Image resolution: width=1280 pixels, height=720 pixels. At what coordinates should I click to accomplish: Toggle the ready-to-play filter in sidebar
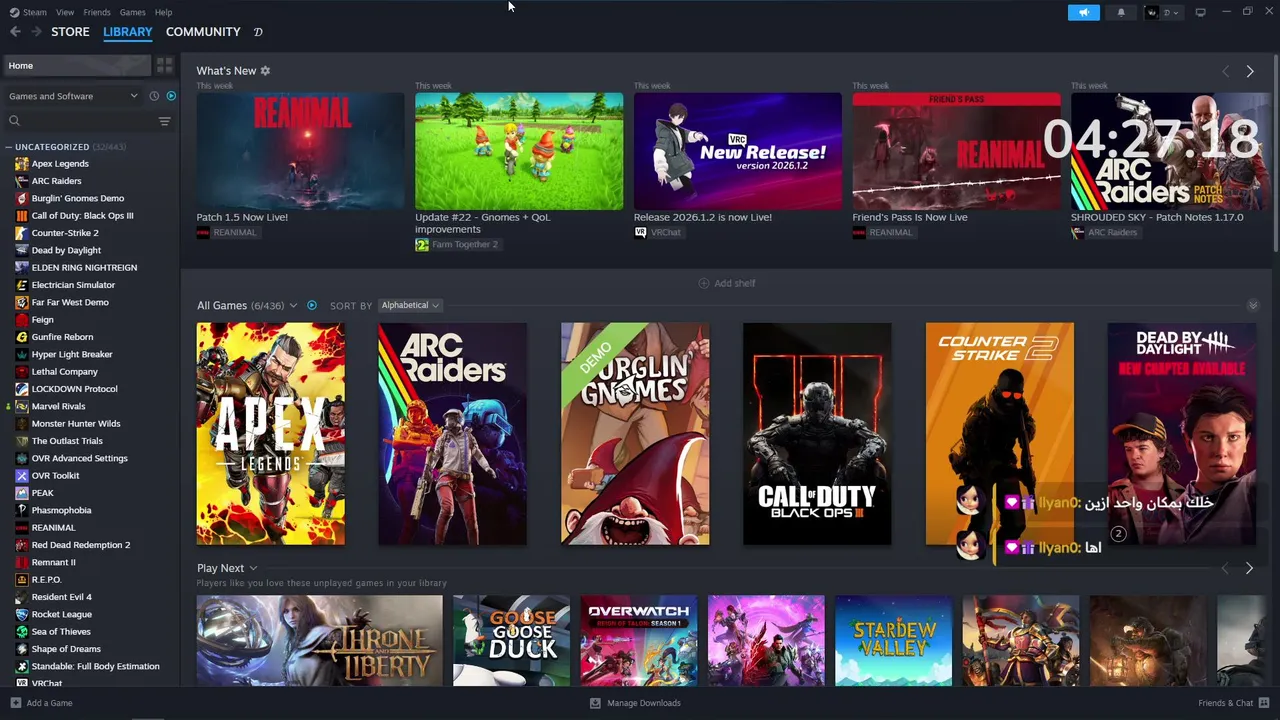(171, 96)
